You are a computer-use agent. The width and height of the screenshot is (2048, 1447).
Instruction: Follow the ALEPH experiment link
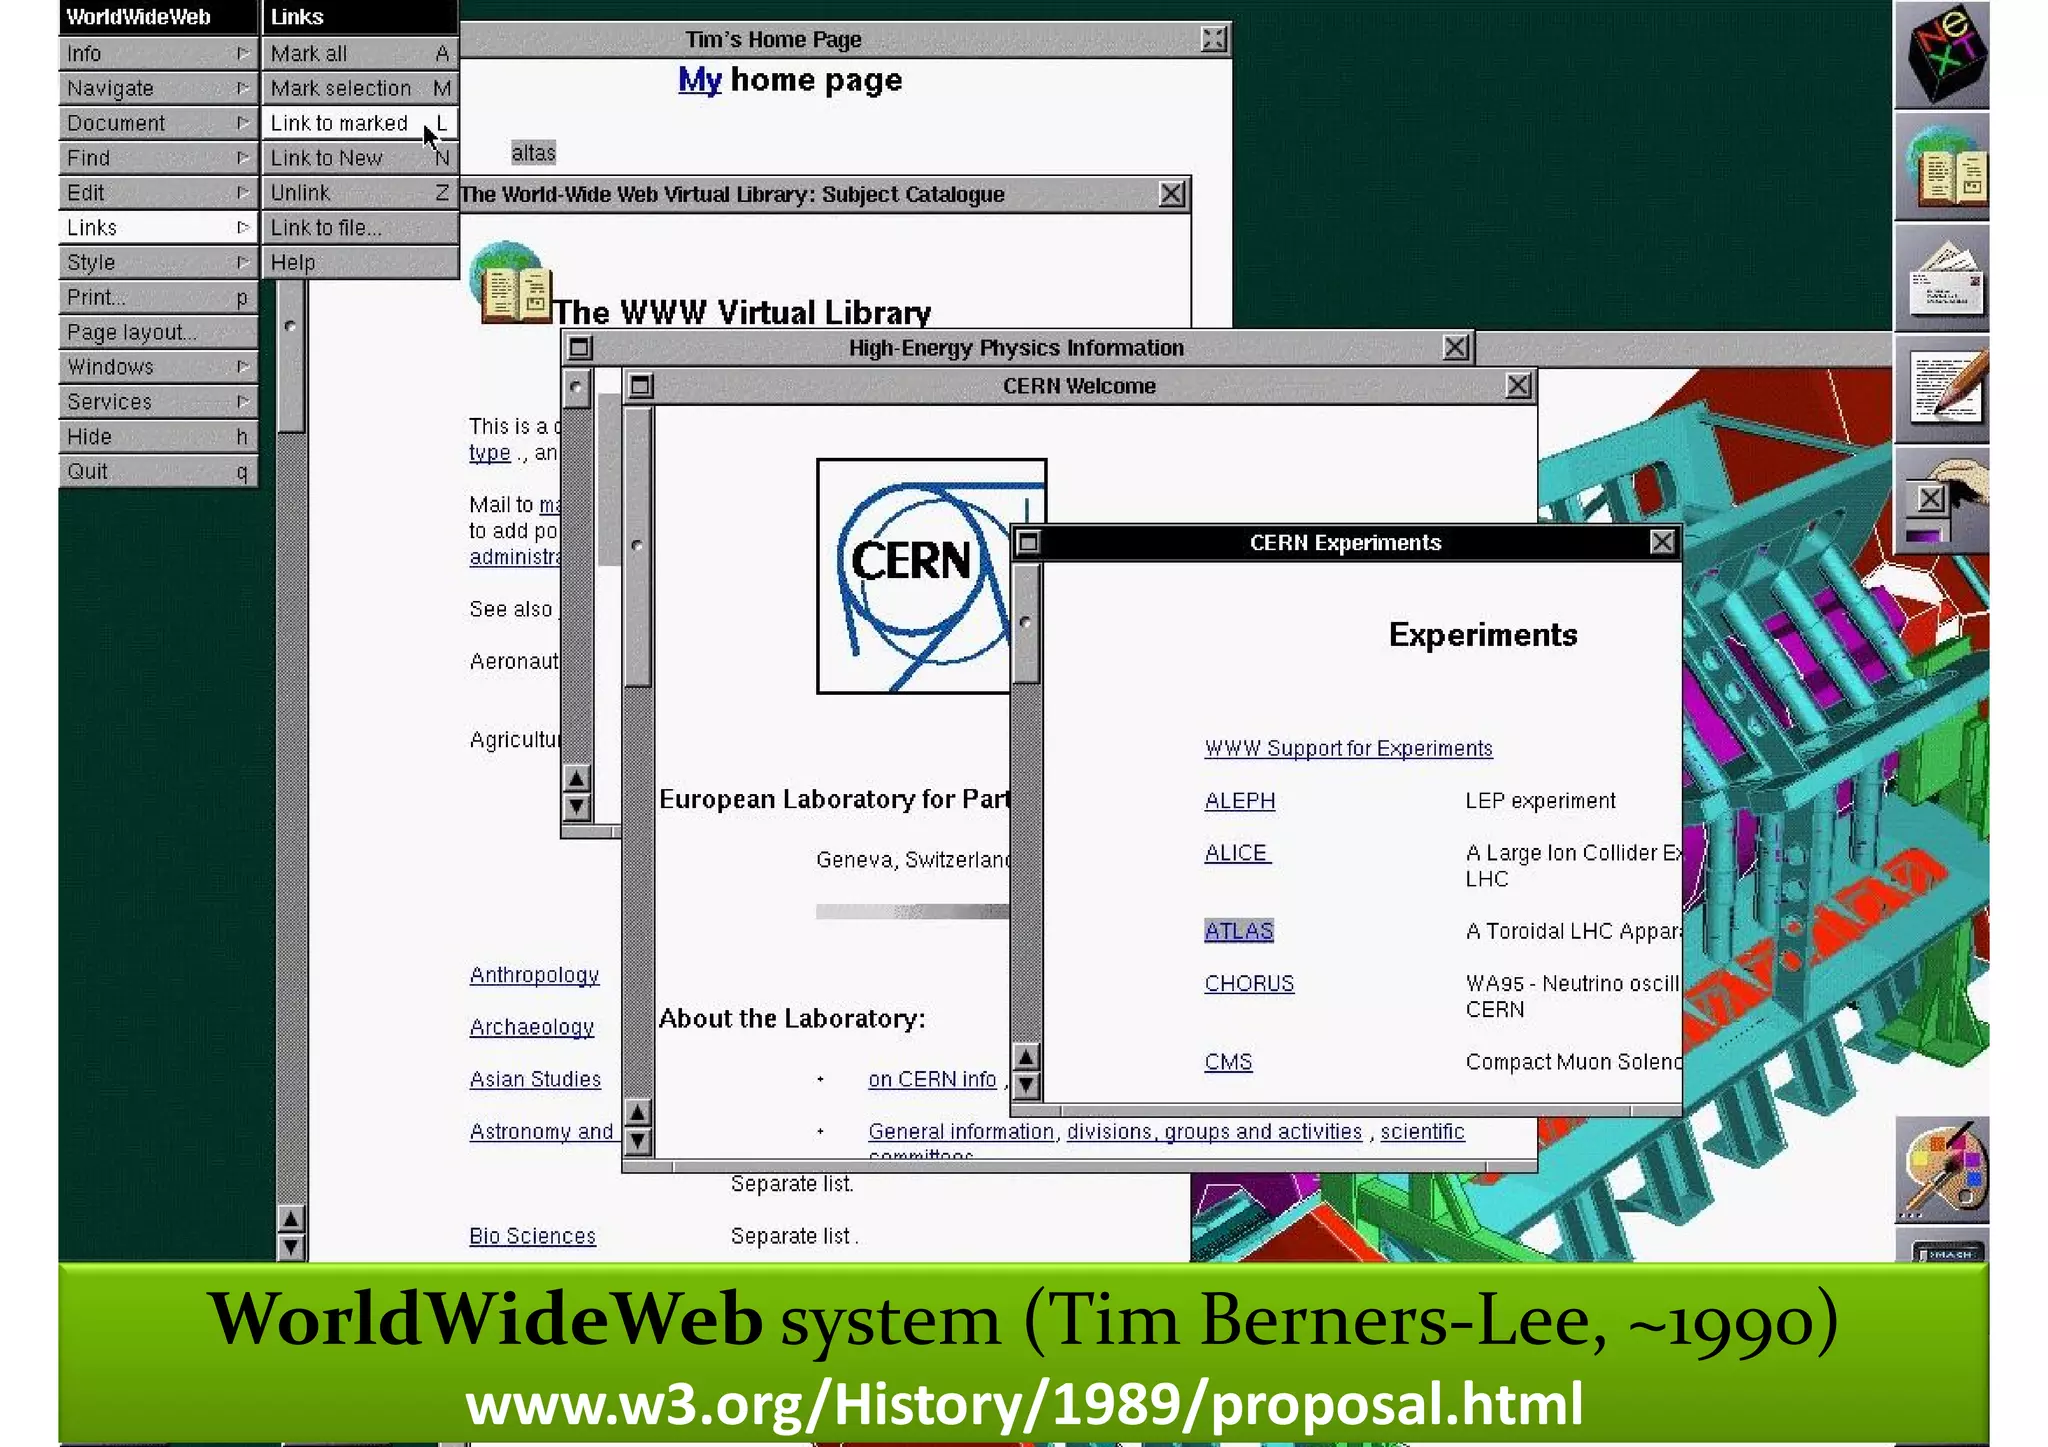pyautogui.click(x=1240, y=801)
